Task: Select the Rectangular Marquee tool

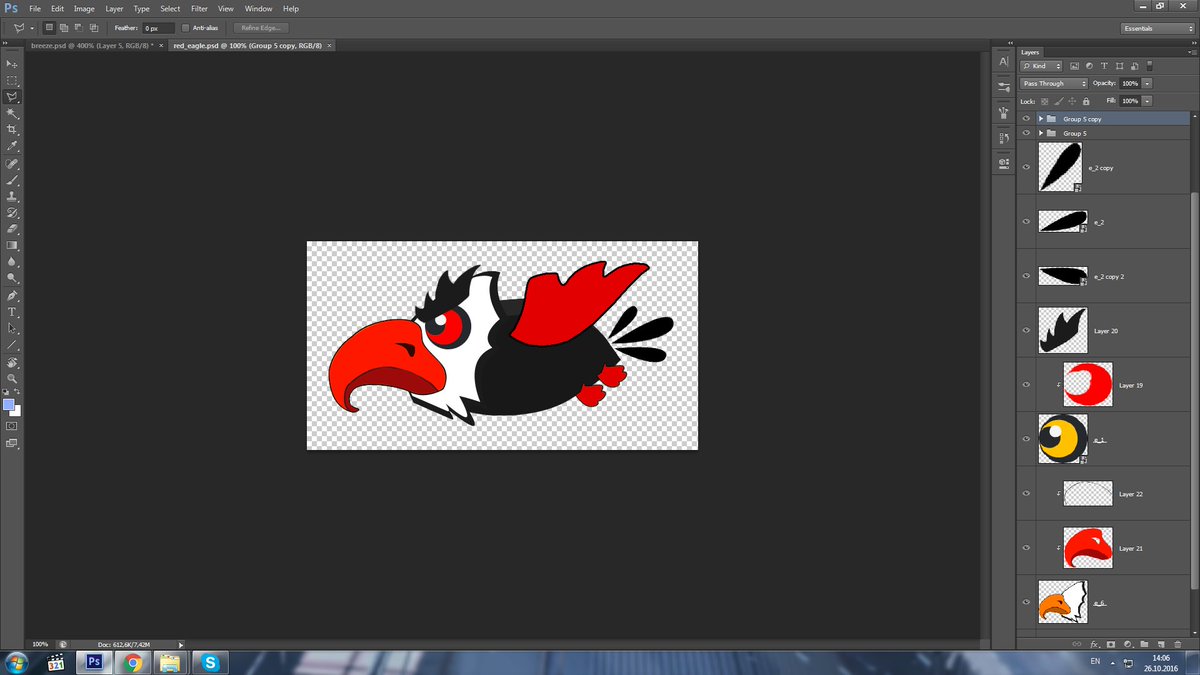Action: click(13, 80)
